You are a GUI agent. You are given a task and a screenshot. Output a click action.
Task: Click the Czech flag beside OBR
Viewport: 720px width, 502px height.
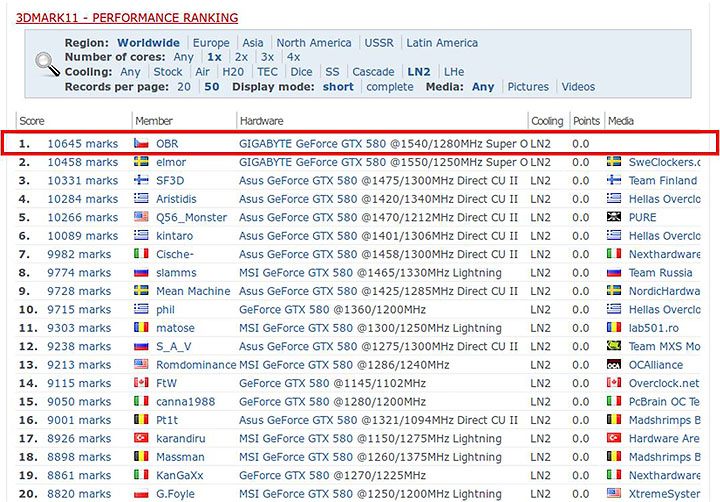pos(141,143)
